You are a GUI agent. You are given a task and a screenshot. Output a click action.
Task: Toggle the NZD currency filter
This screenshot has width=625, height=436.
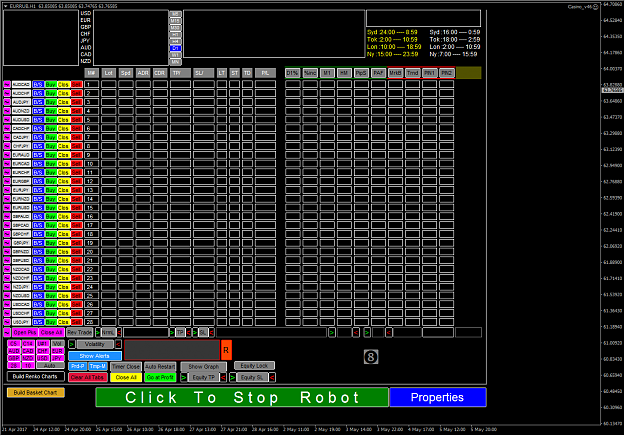tap(28, 358)
